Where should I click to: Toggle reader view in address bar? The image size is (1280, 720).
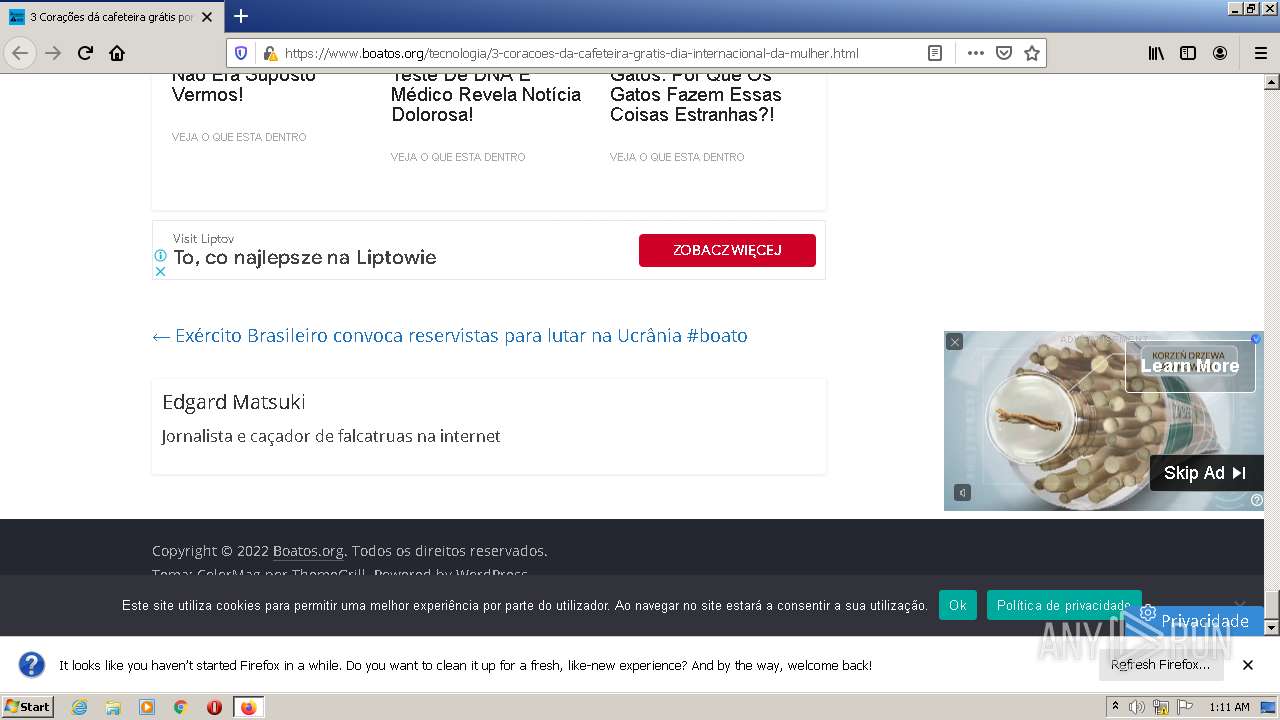935,53
